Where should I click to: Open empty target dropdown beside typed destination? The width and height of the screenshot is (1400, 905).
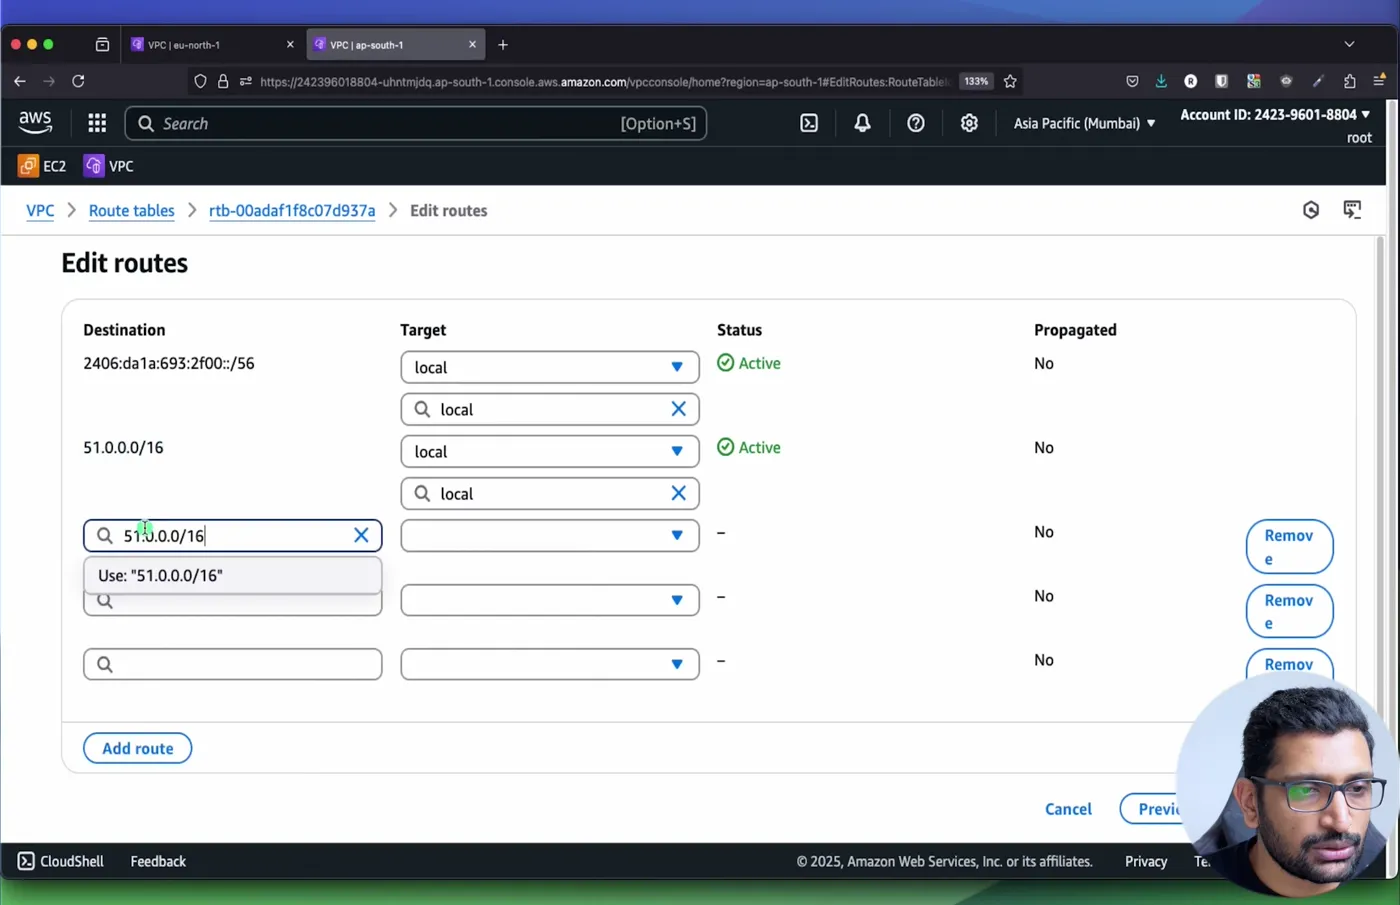coord(550,535)
